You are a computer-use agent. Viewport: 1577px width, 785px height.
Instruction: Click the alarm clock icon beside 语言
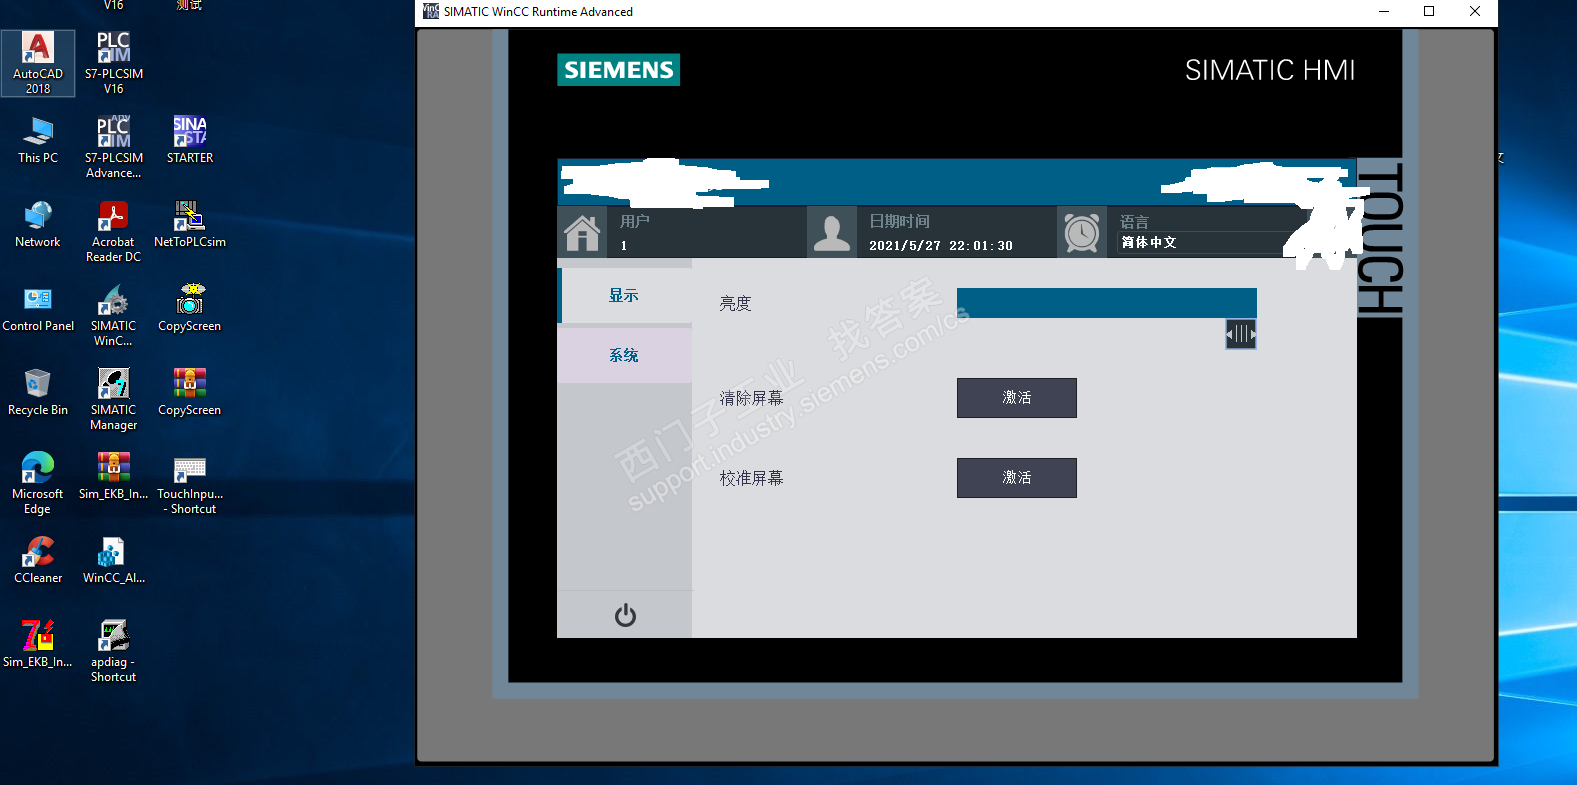[1082, 232]
